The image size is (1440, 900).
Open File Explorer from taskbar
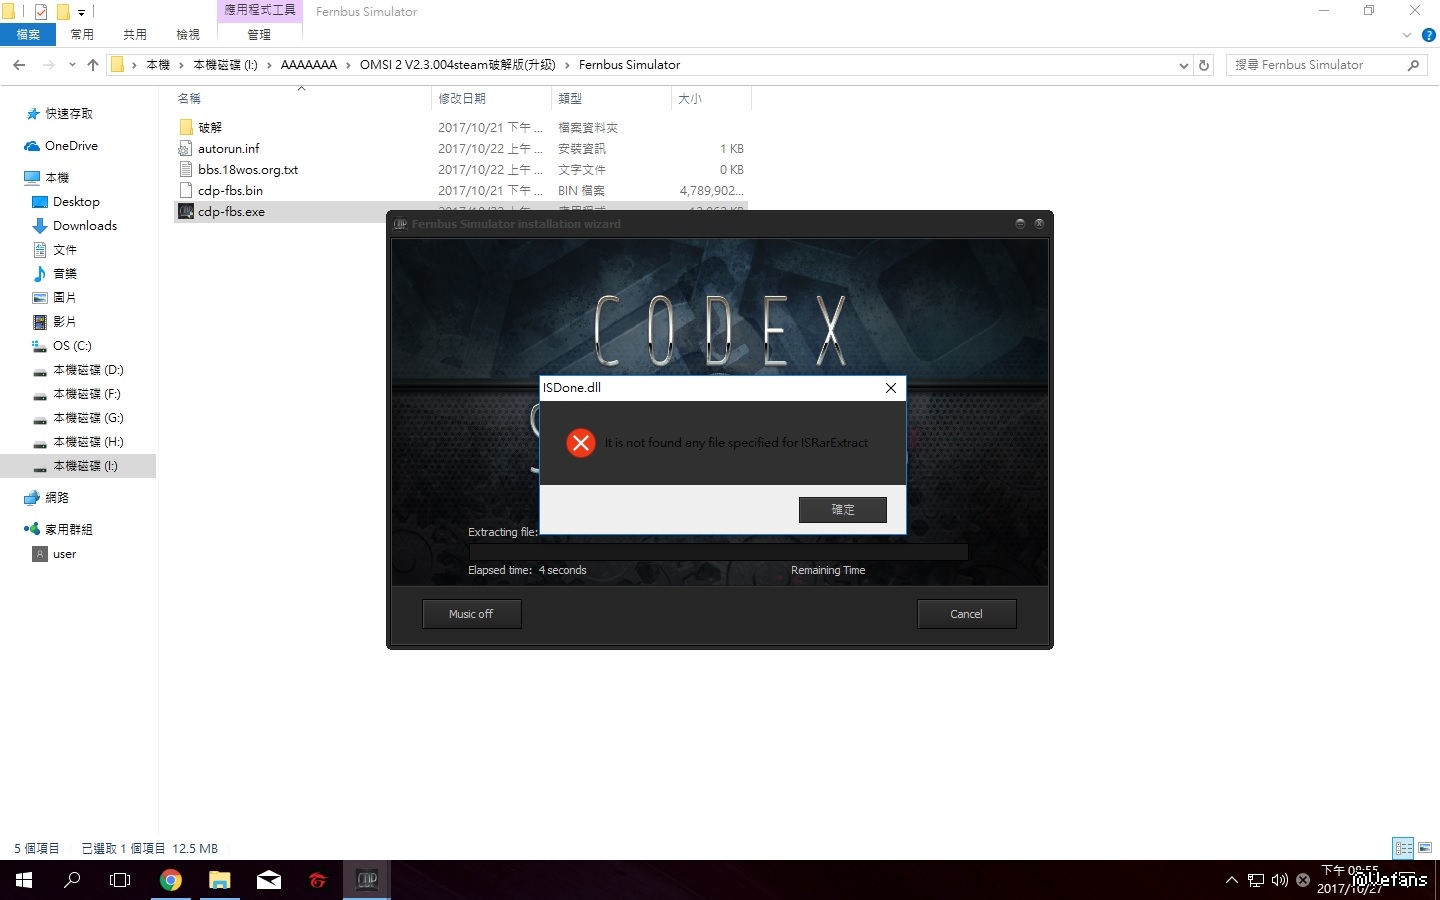pyautogui.click(x=220, y=880)
